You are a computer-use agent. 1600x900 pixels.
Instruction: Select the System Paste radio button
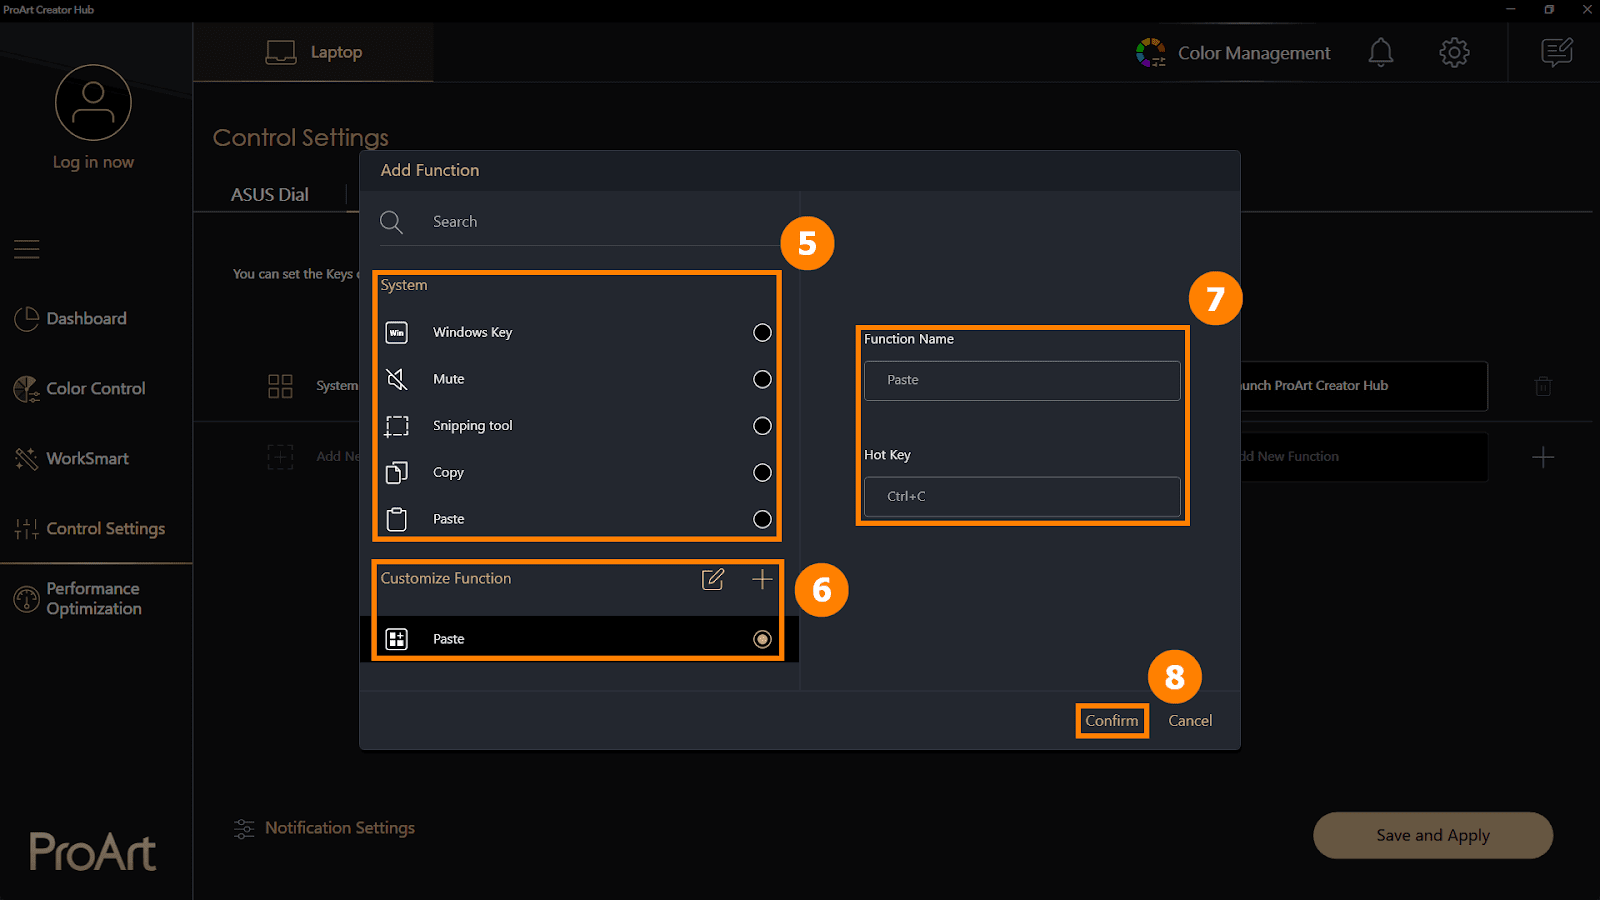coord(762,519)
